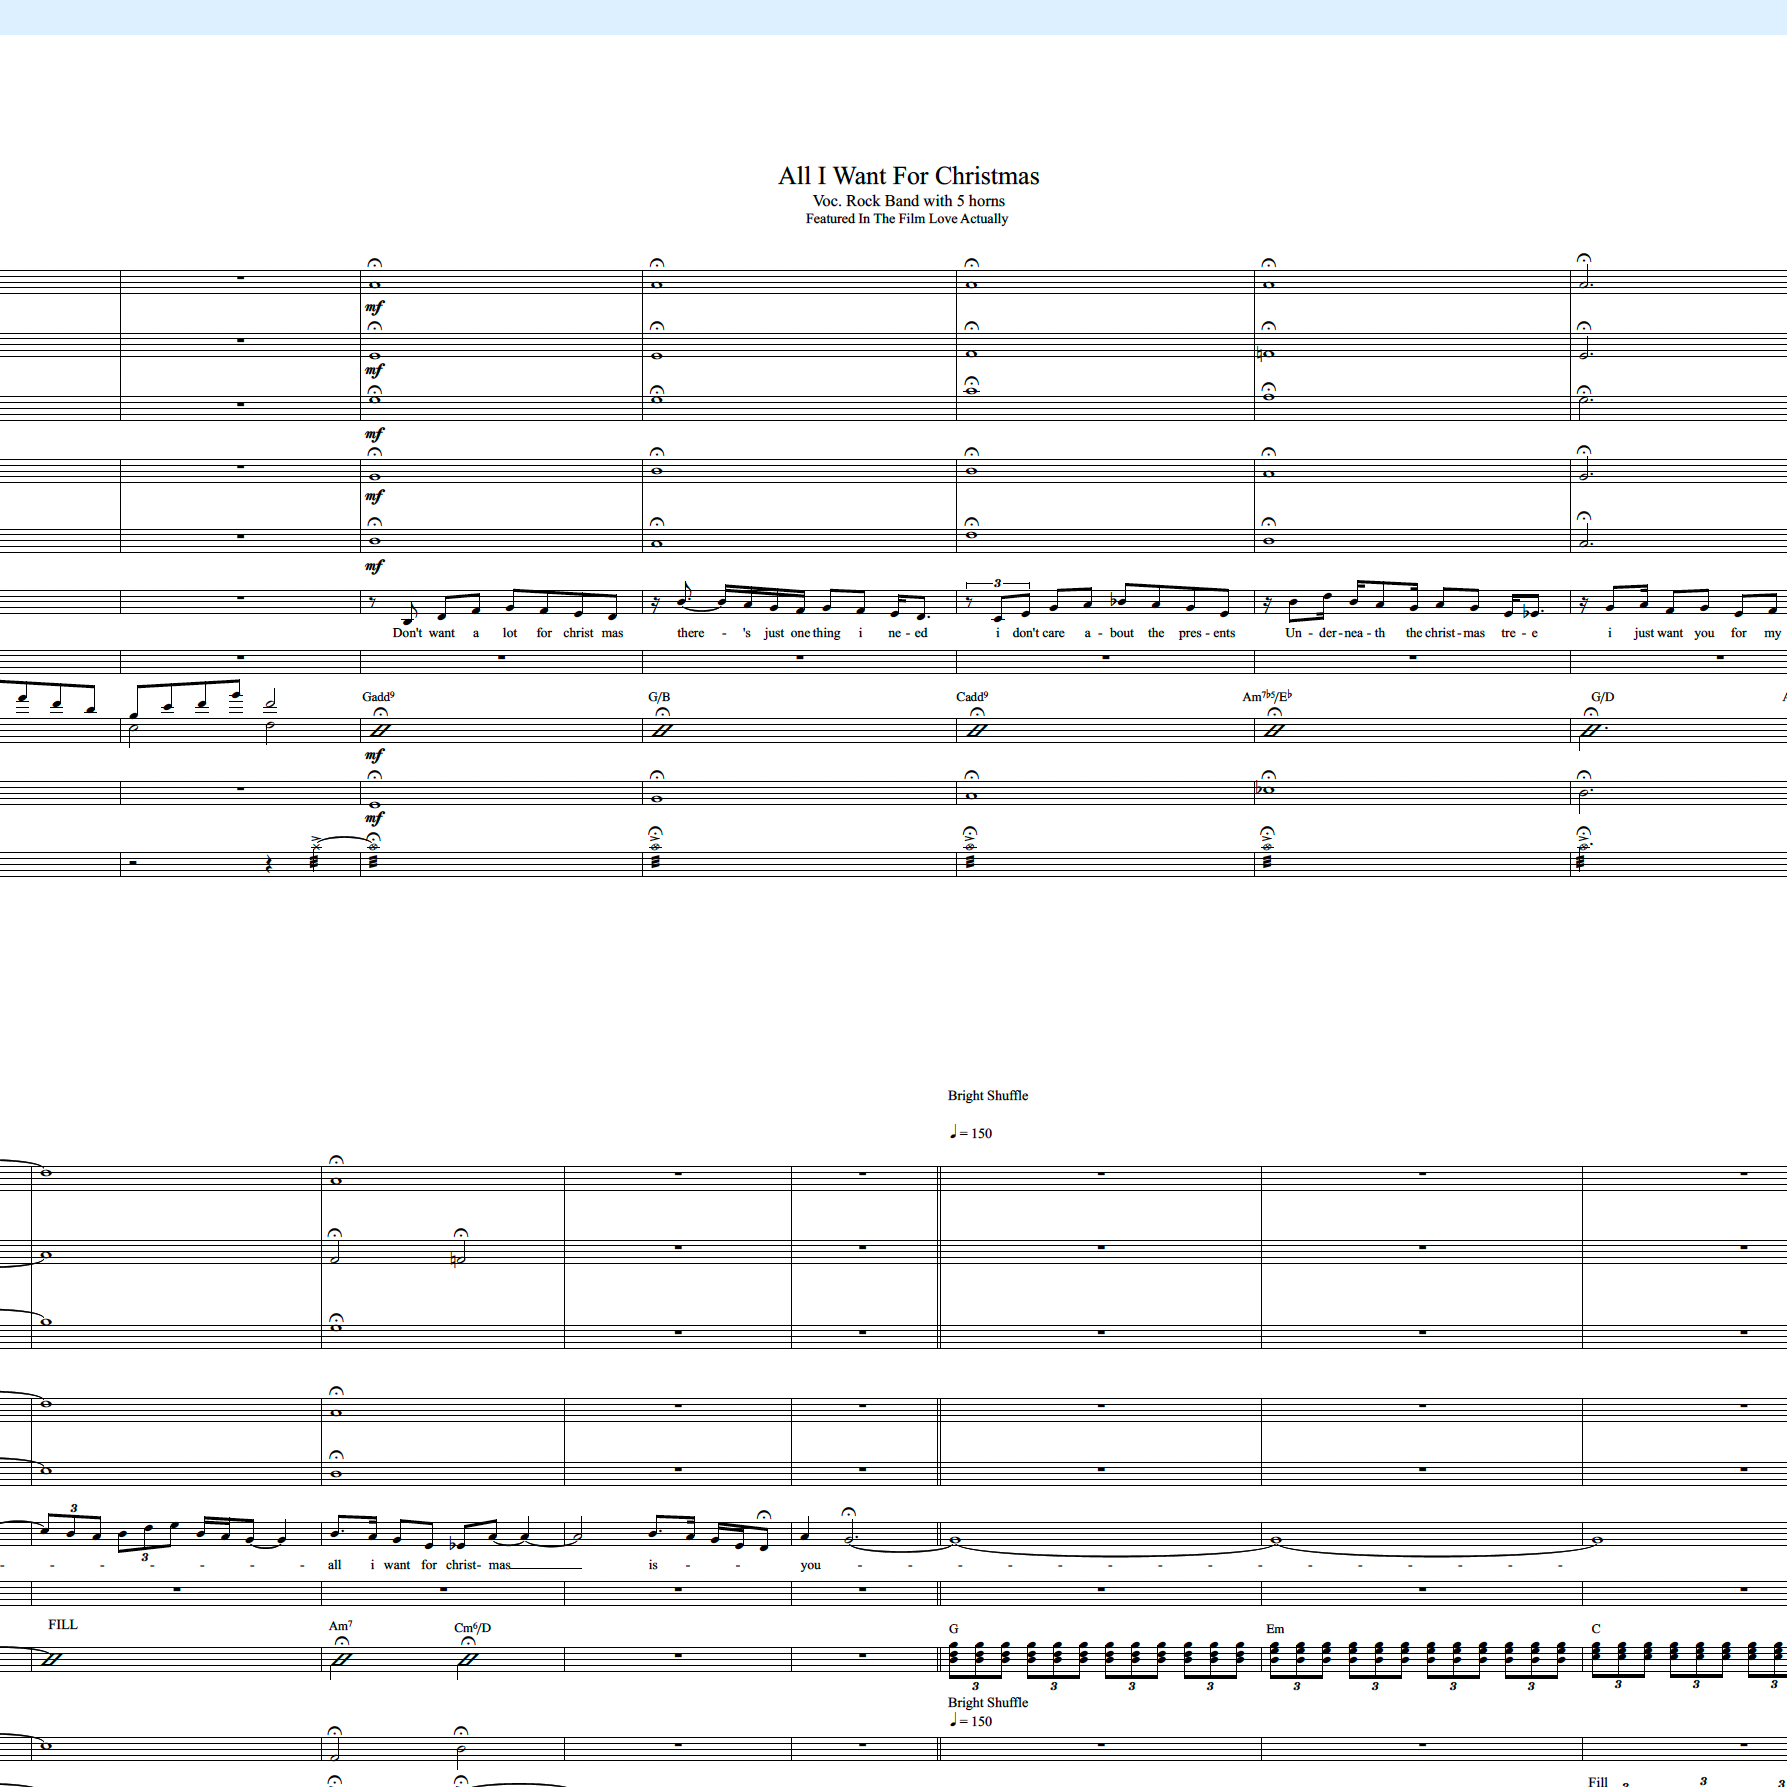1787x1787 pixels.
Task: Click the lyric 'there' in the vocal line
Action: tap(691, 633)
